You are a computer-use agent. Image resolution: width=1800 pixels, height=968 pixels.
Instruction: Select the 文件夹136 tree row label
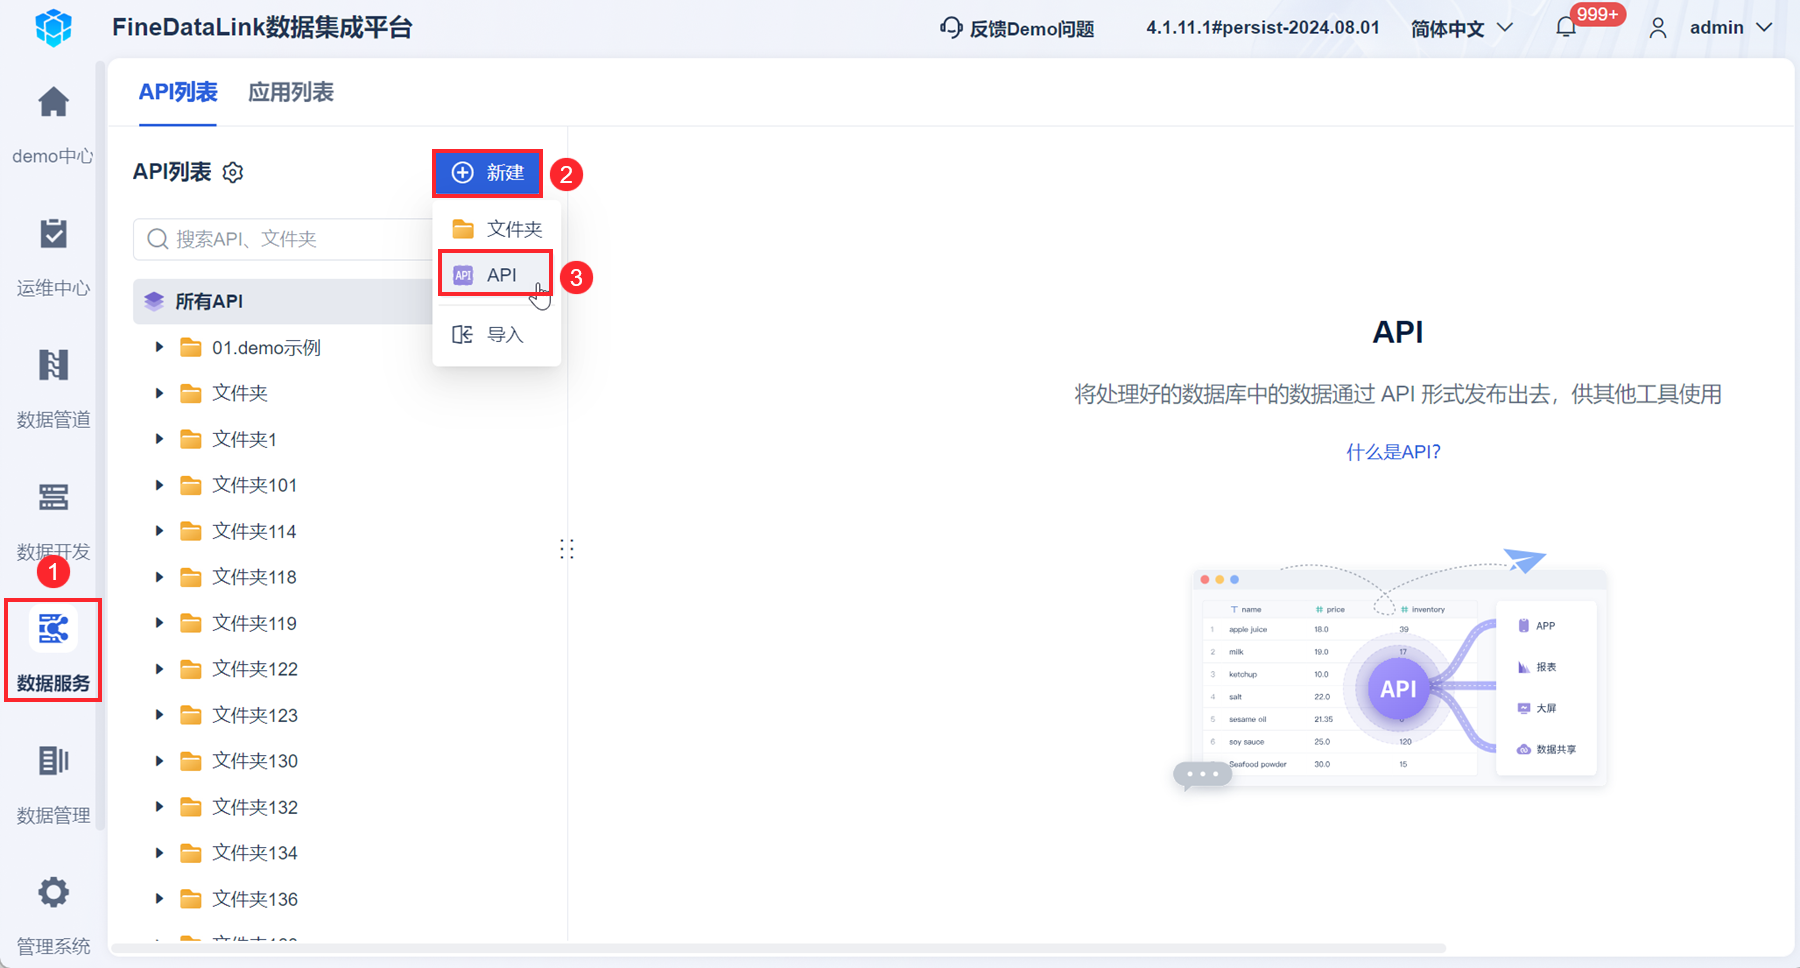pos(255,899)
